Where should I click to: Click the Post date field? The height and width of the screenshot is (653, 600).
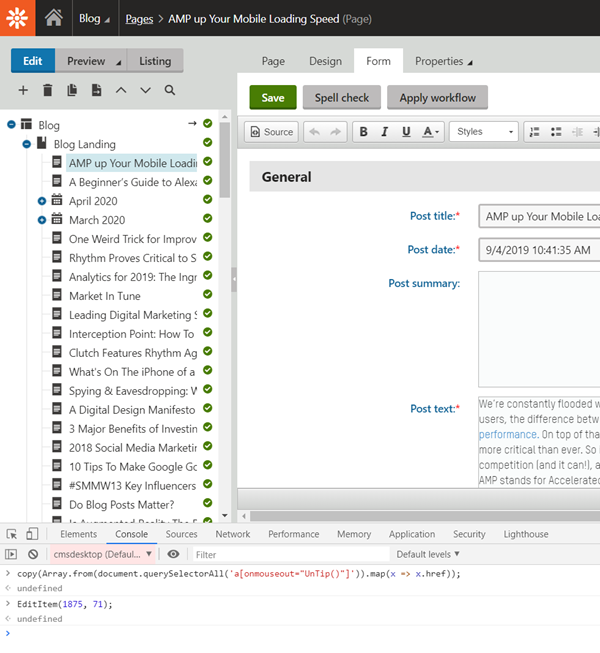[x=539, y=250]
